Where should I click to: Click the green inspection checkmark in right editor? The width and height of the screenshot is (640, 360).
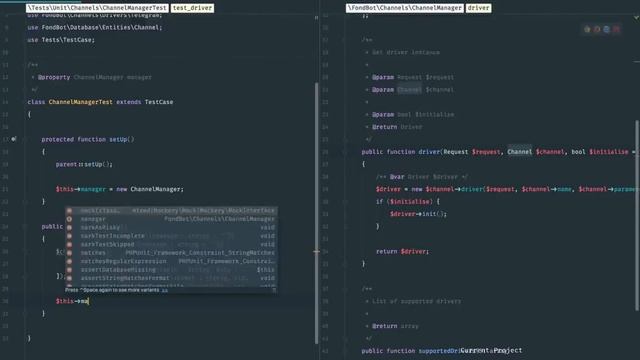coord(636,18)
